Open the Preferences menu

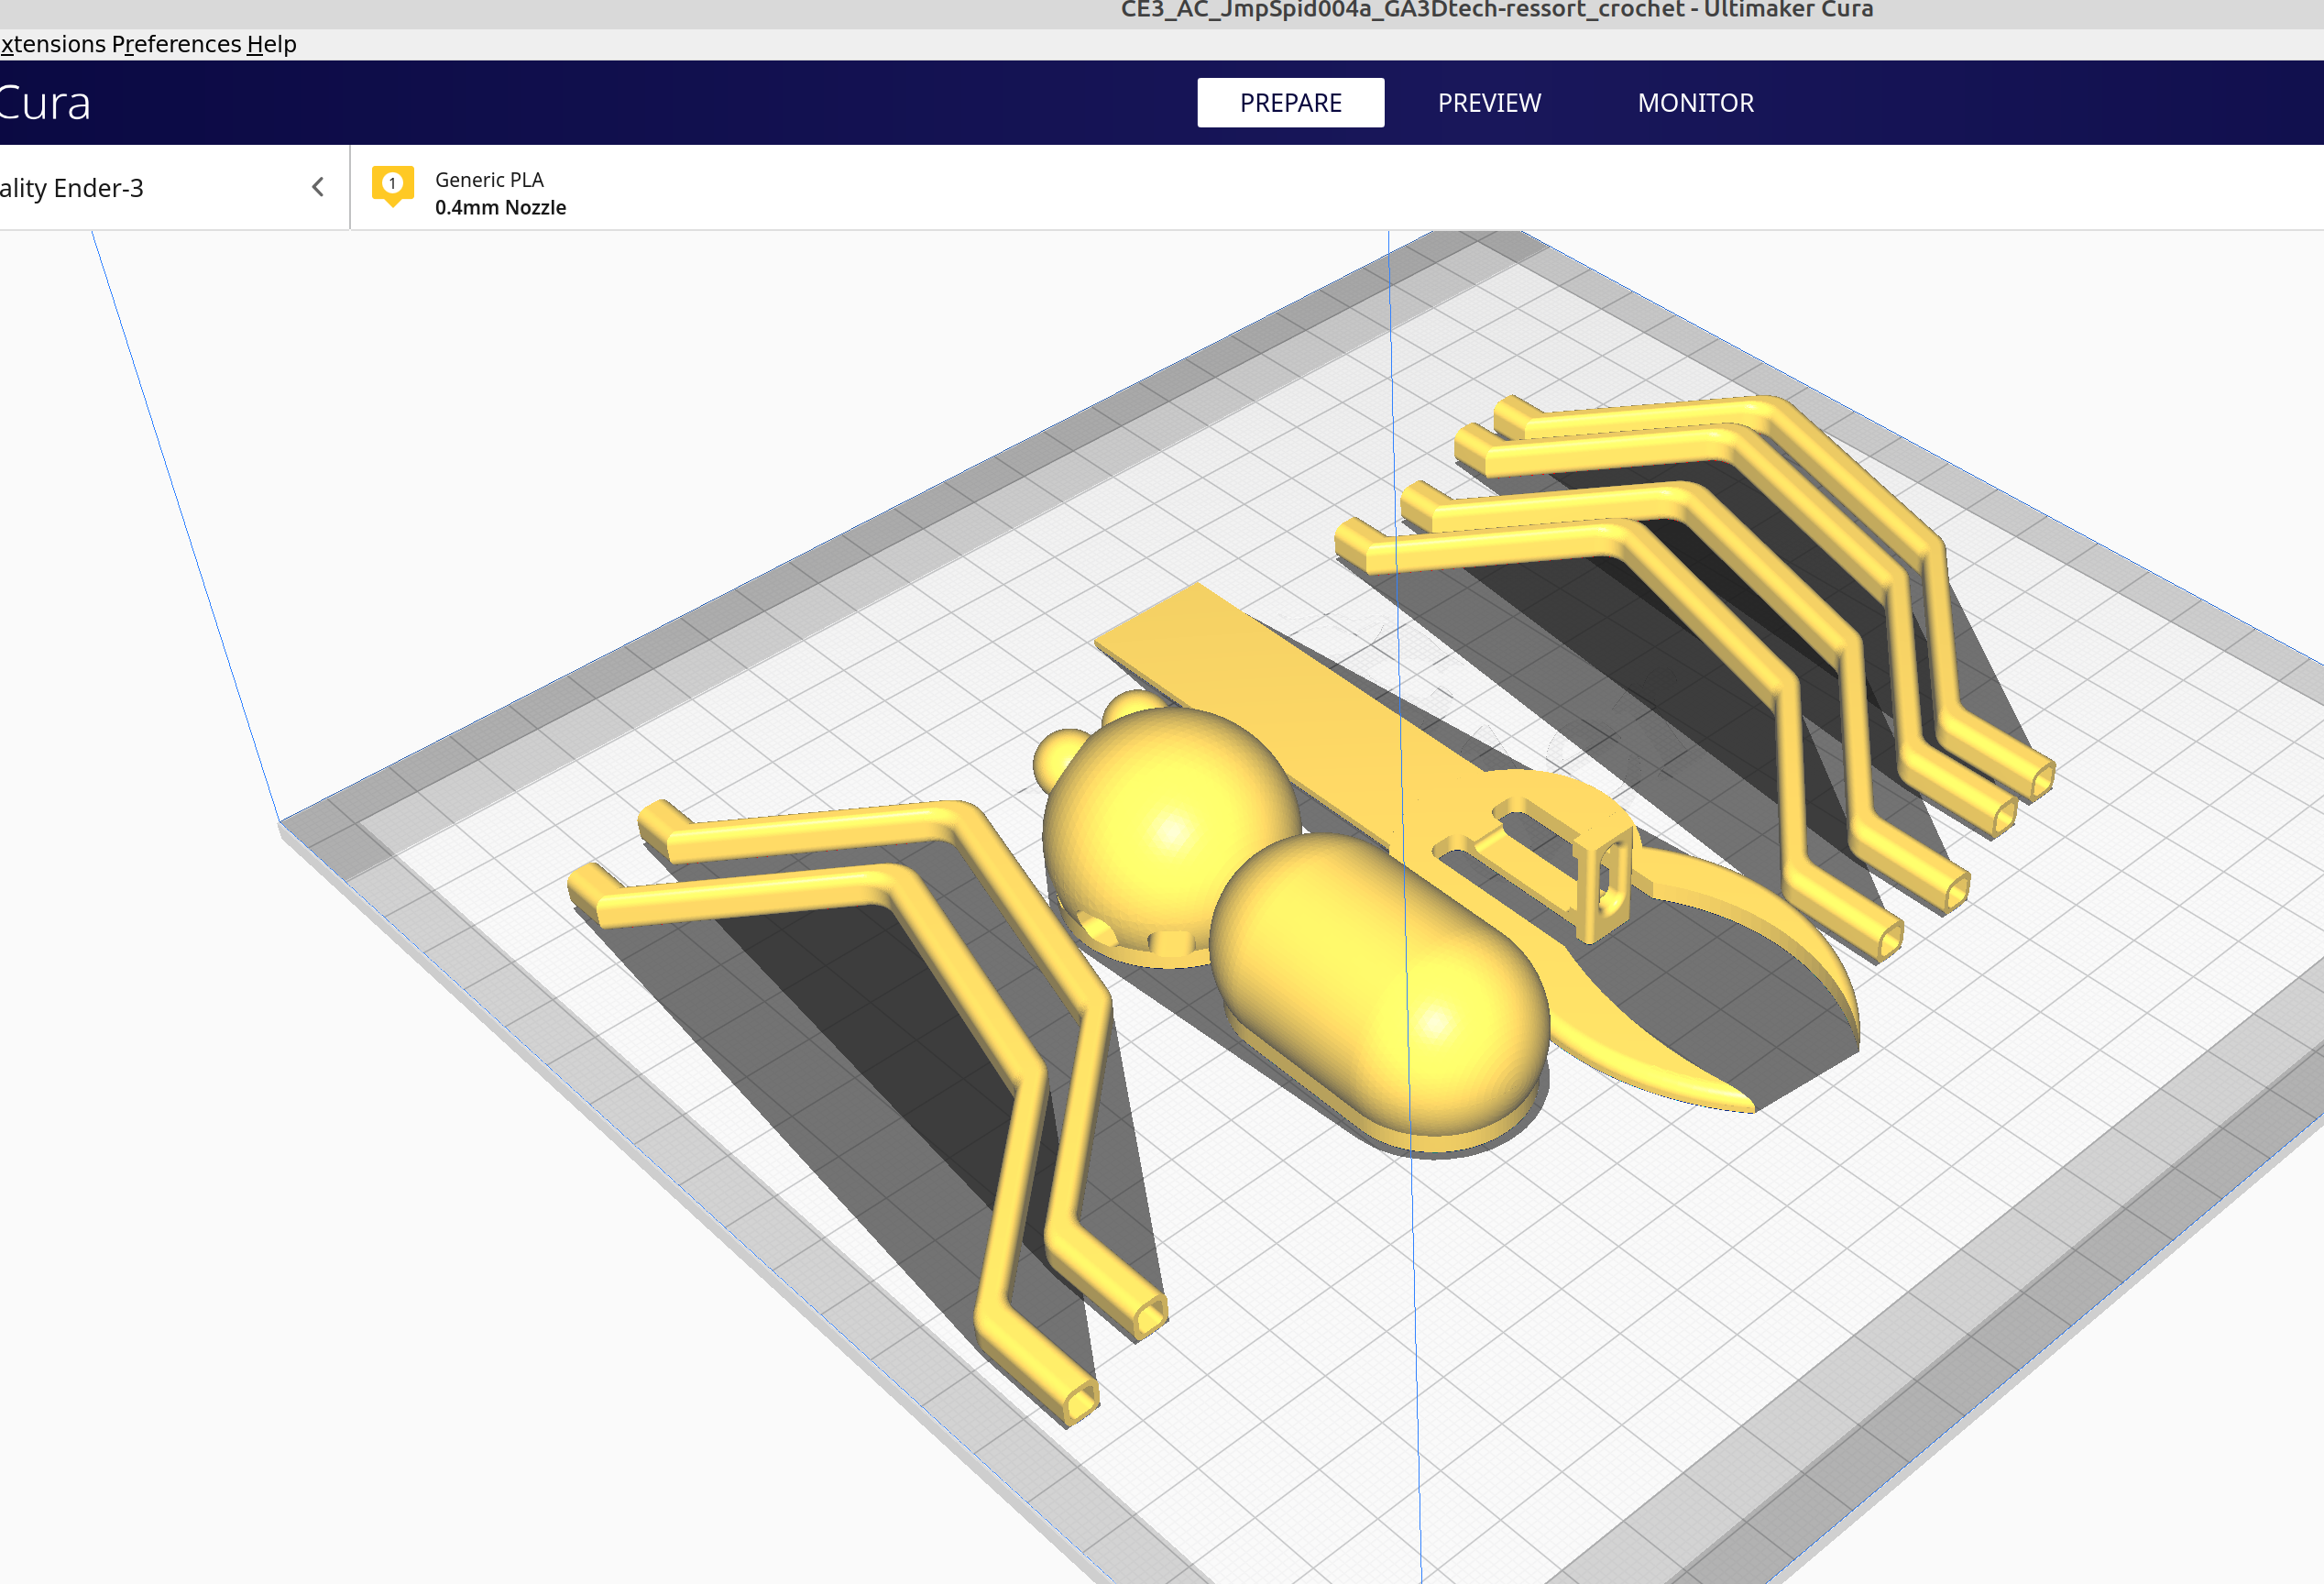click(176, 44)
